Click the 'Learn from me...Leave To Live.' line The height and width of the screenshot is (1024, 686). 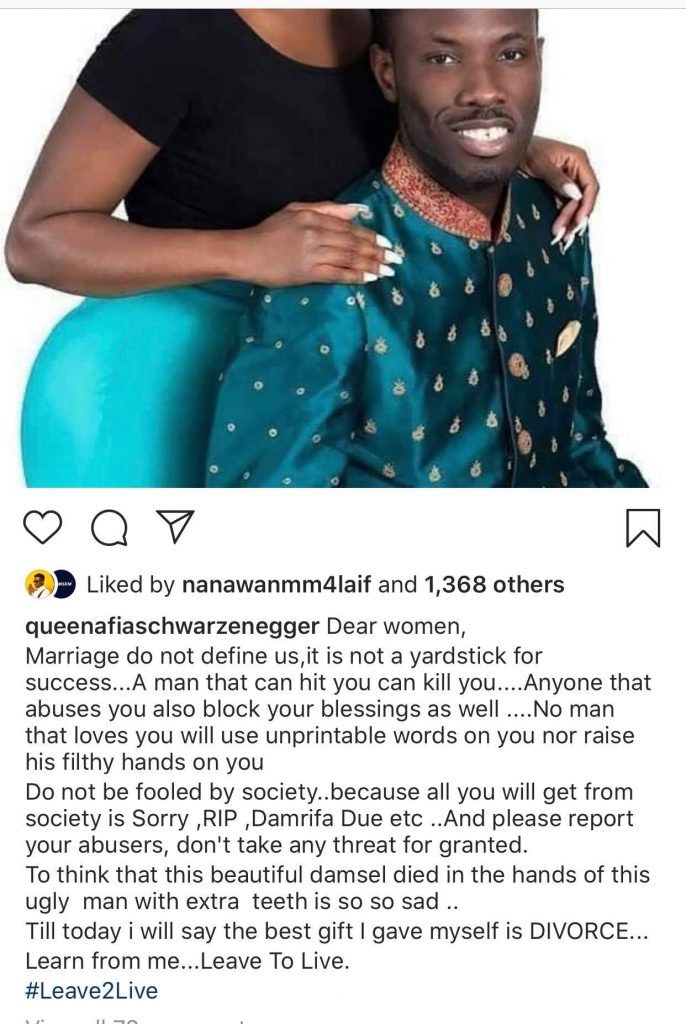pos(188,961)
